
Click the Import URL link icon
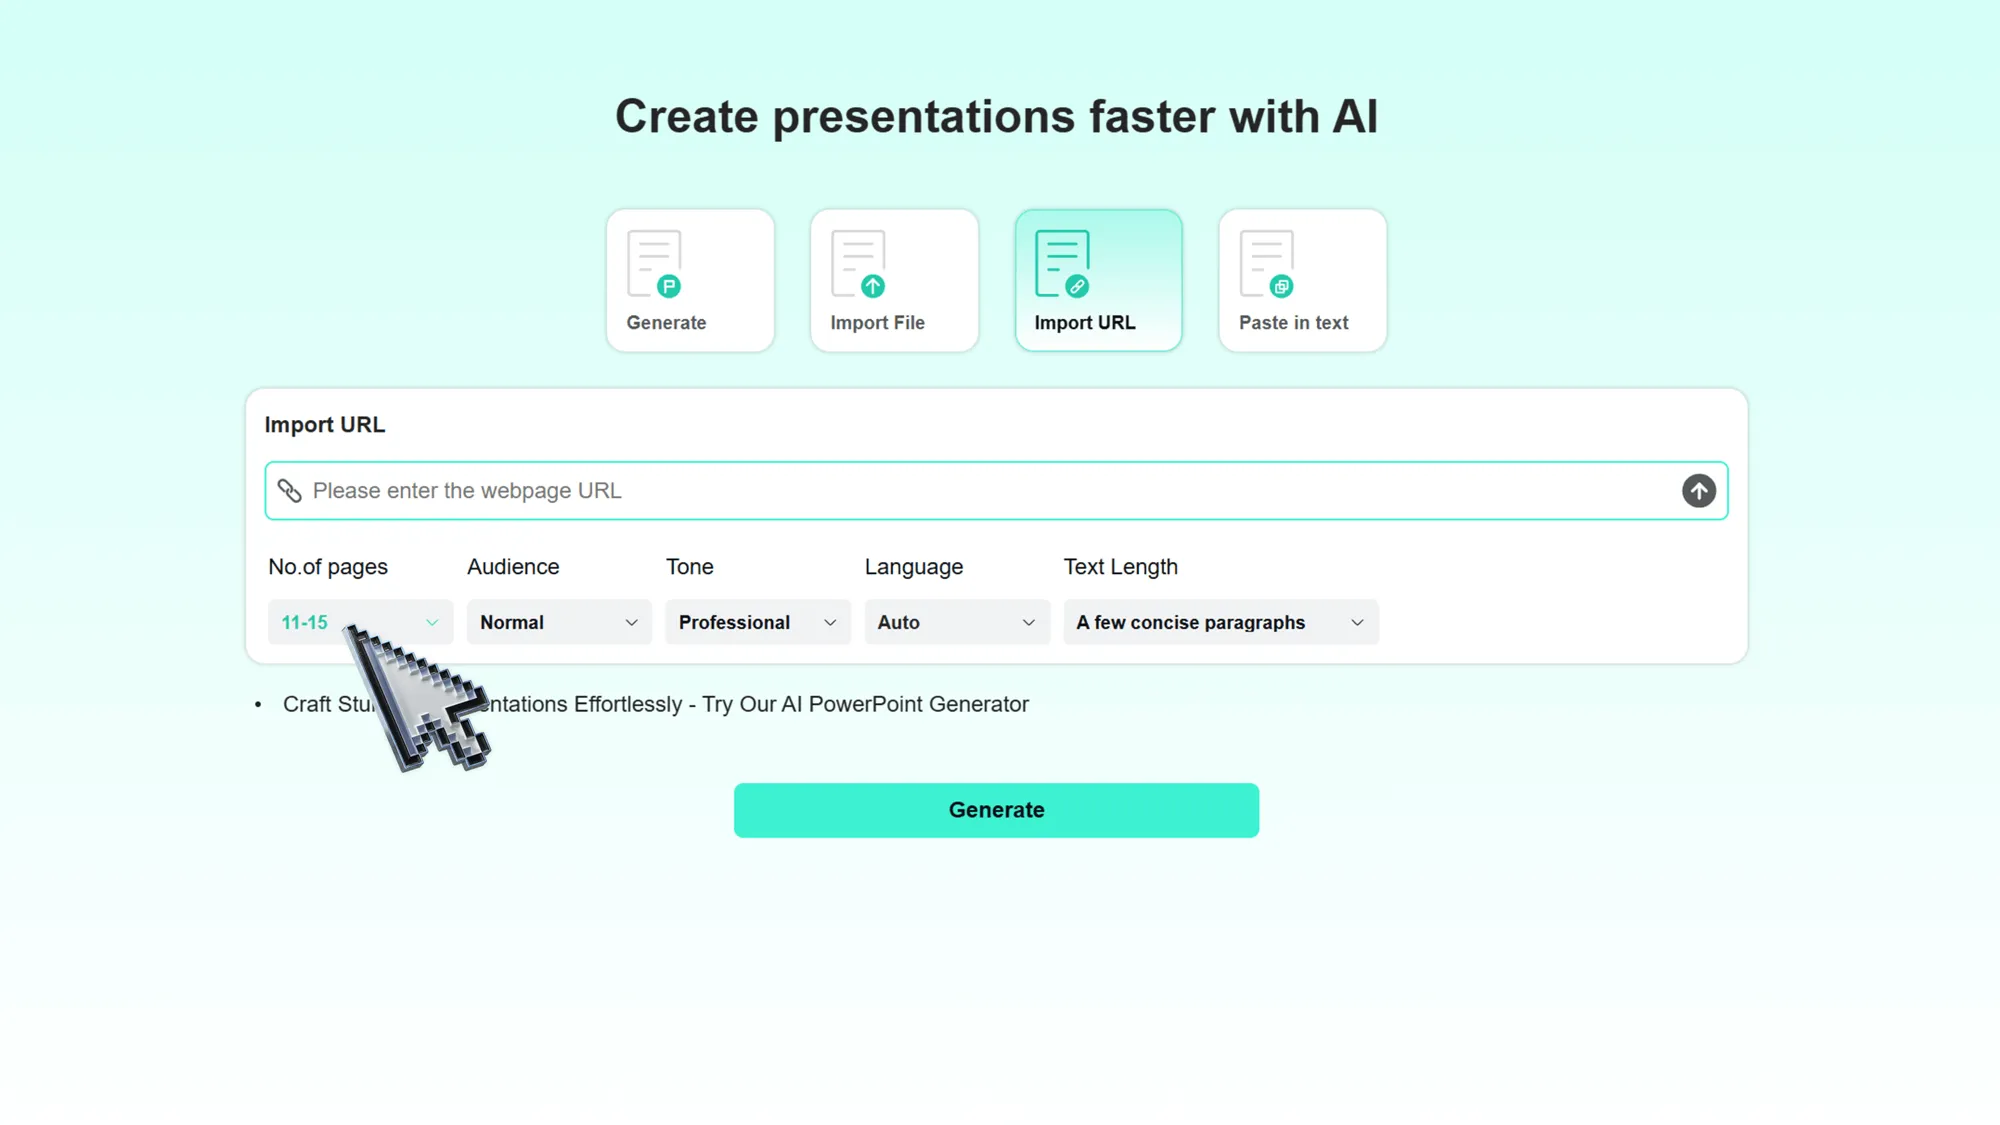click(1060, 260)
